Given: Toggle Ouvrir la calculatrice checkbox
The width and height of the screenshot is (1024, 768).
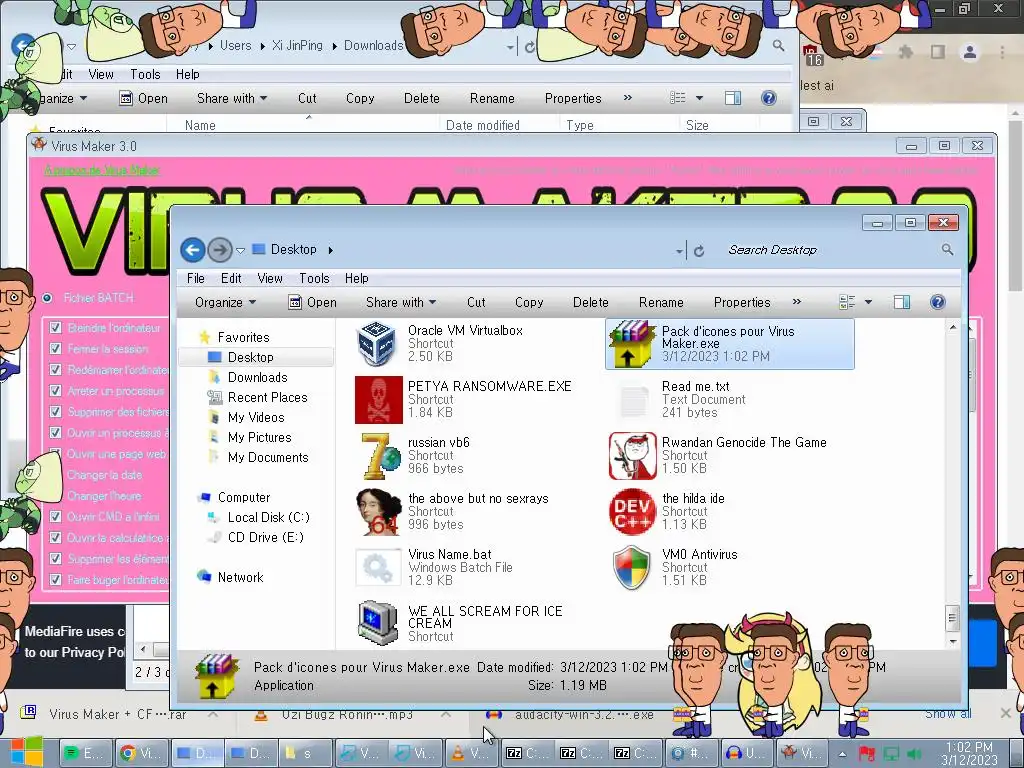Looking at the screenshot, I should (x=56, y=537).
